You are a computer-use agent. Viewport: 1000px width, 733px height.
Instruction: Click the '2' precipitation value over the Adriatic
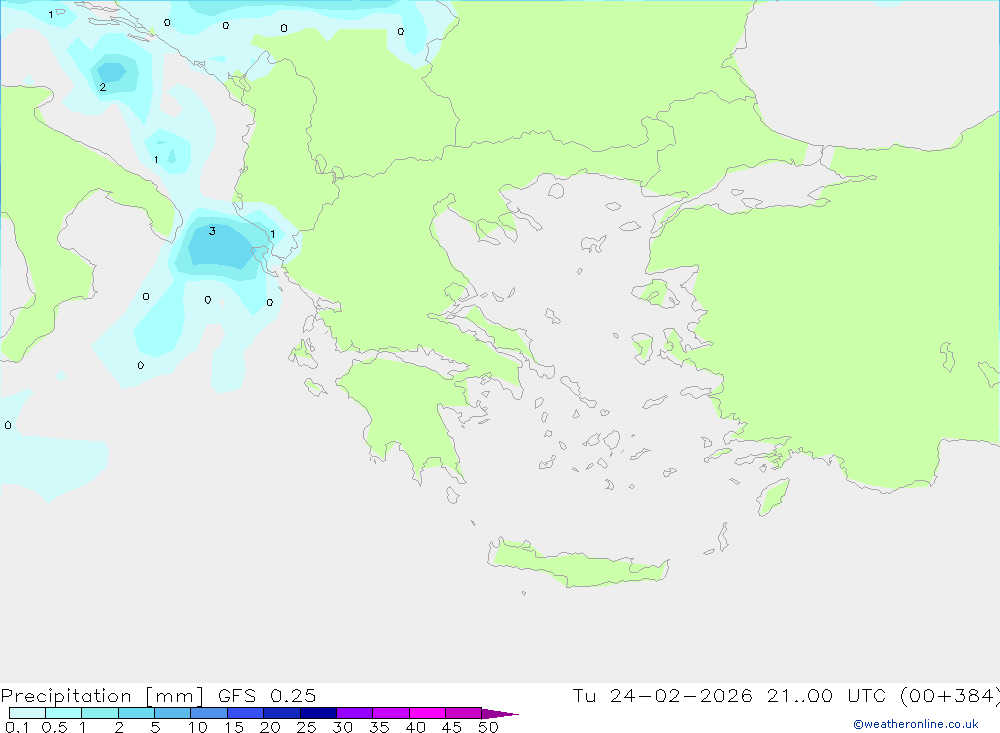tap(103, 87)
